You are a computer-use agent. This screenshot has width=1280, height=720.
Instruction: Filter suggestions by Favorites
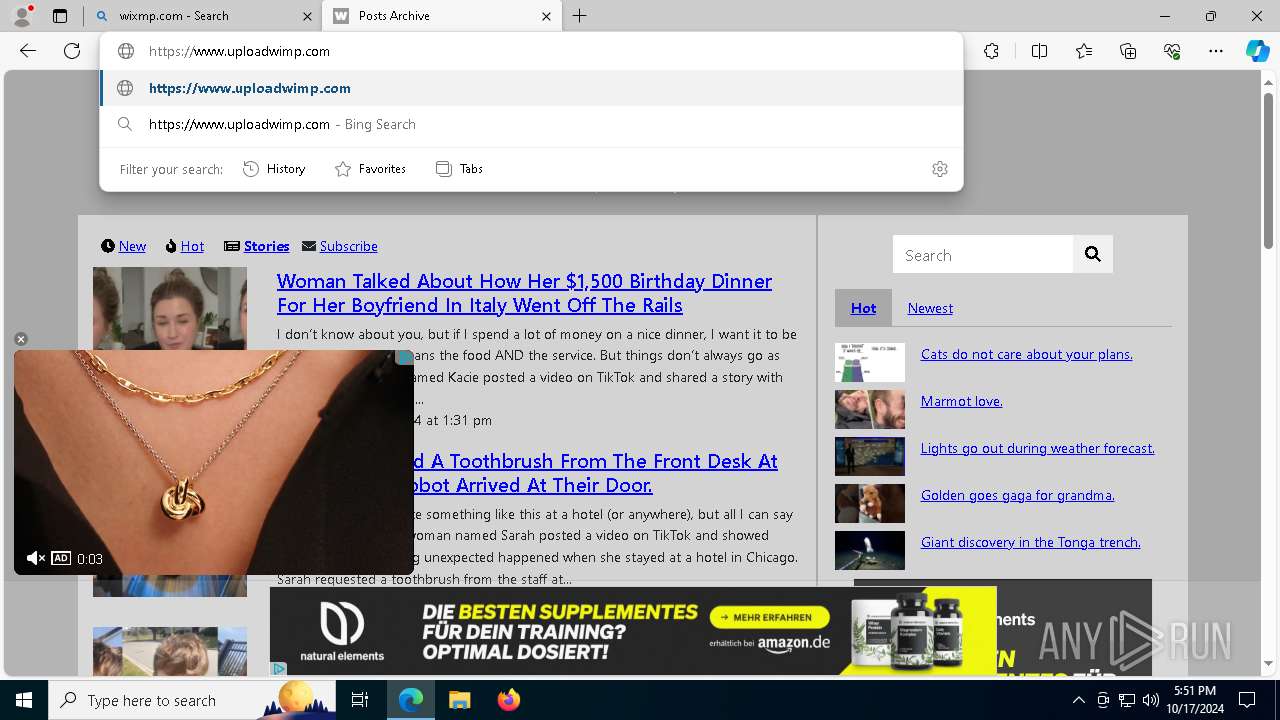[x=370, y=169]
